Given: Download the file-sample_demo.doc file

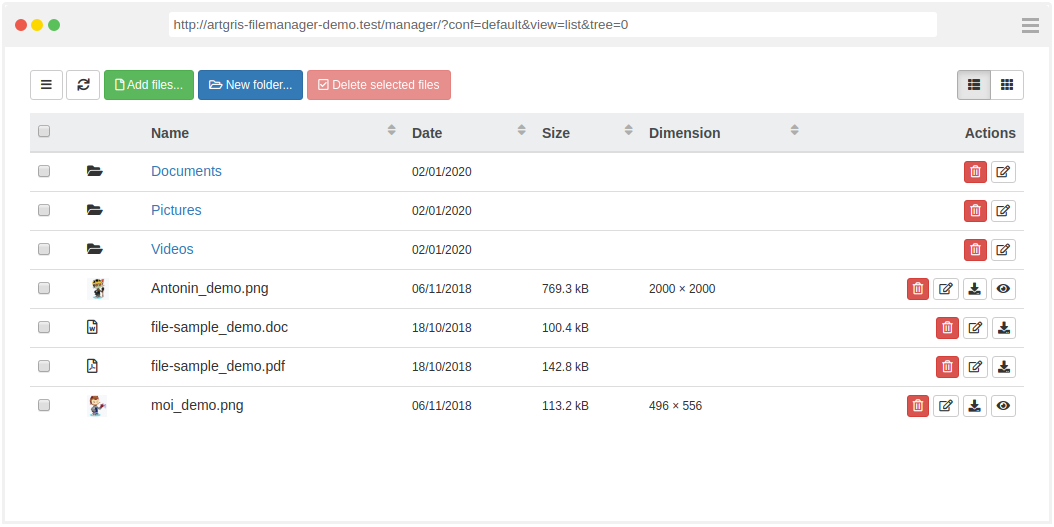Looking at the screenshot, I should click(1003, 328).
